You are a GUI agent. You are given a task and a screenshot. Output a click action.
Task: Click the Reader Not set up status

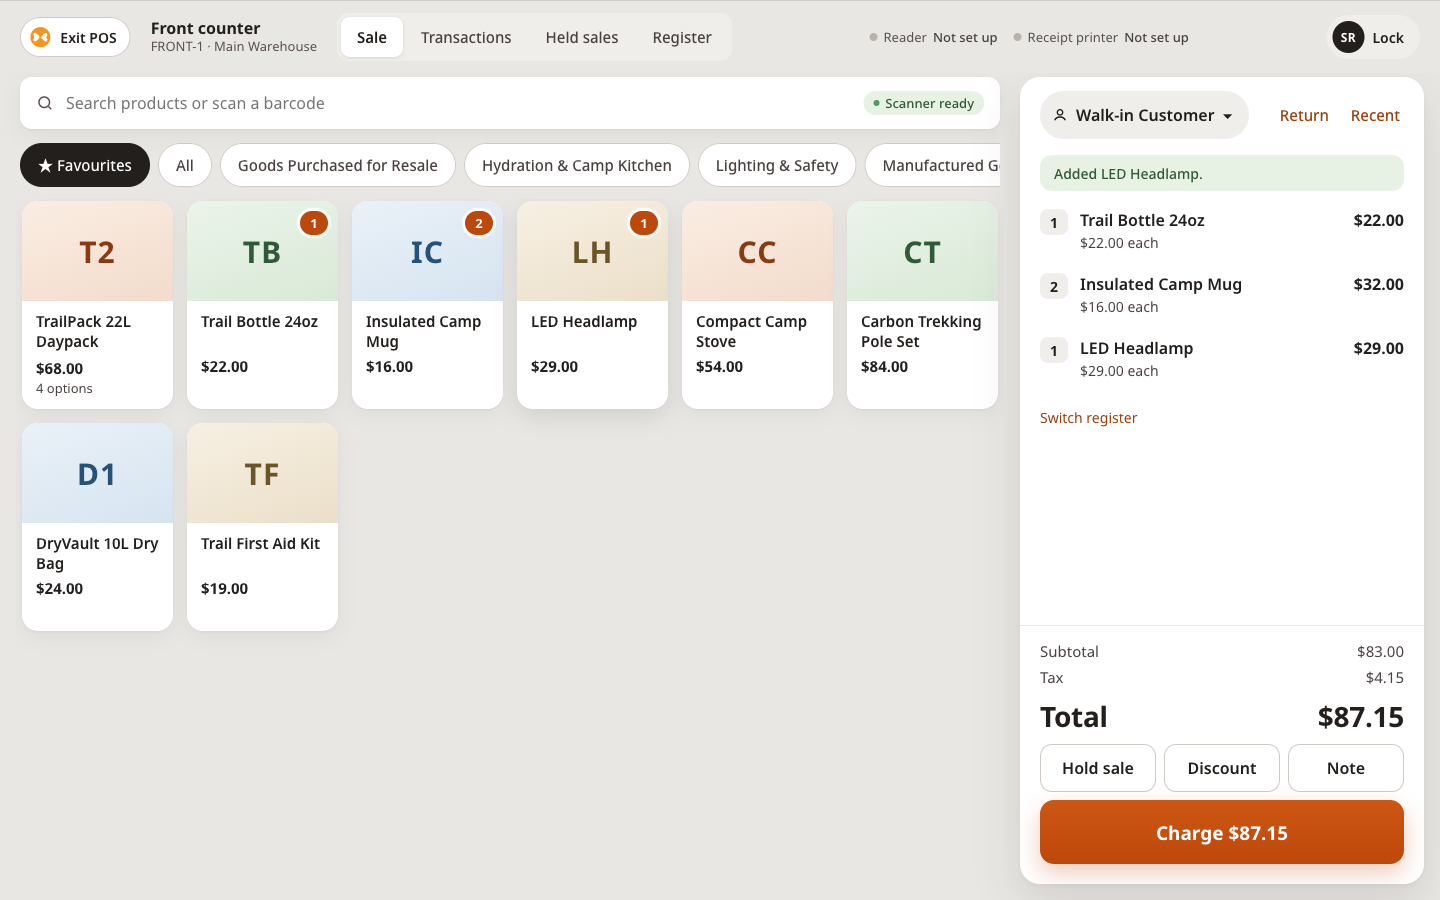(933, 37)
